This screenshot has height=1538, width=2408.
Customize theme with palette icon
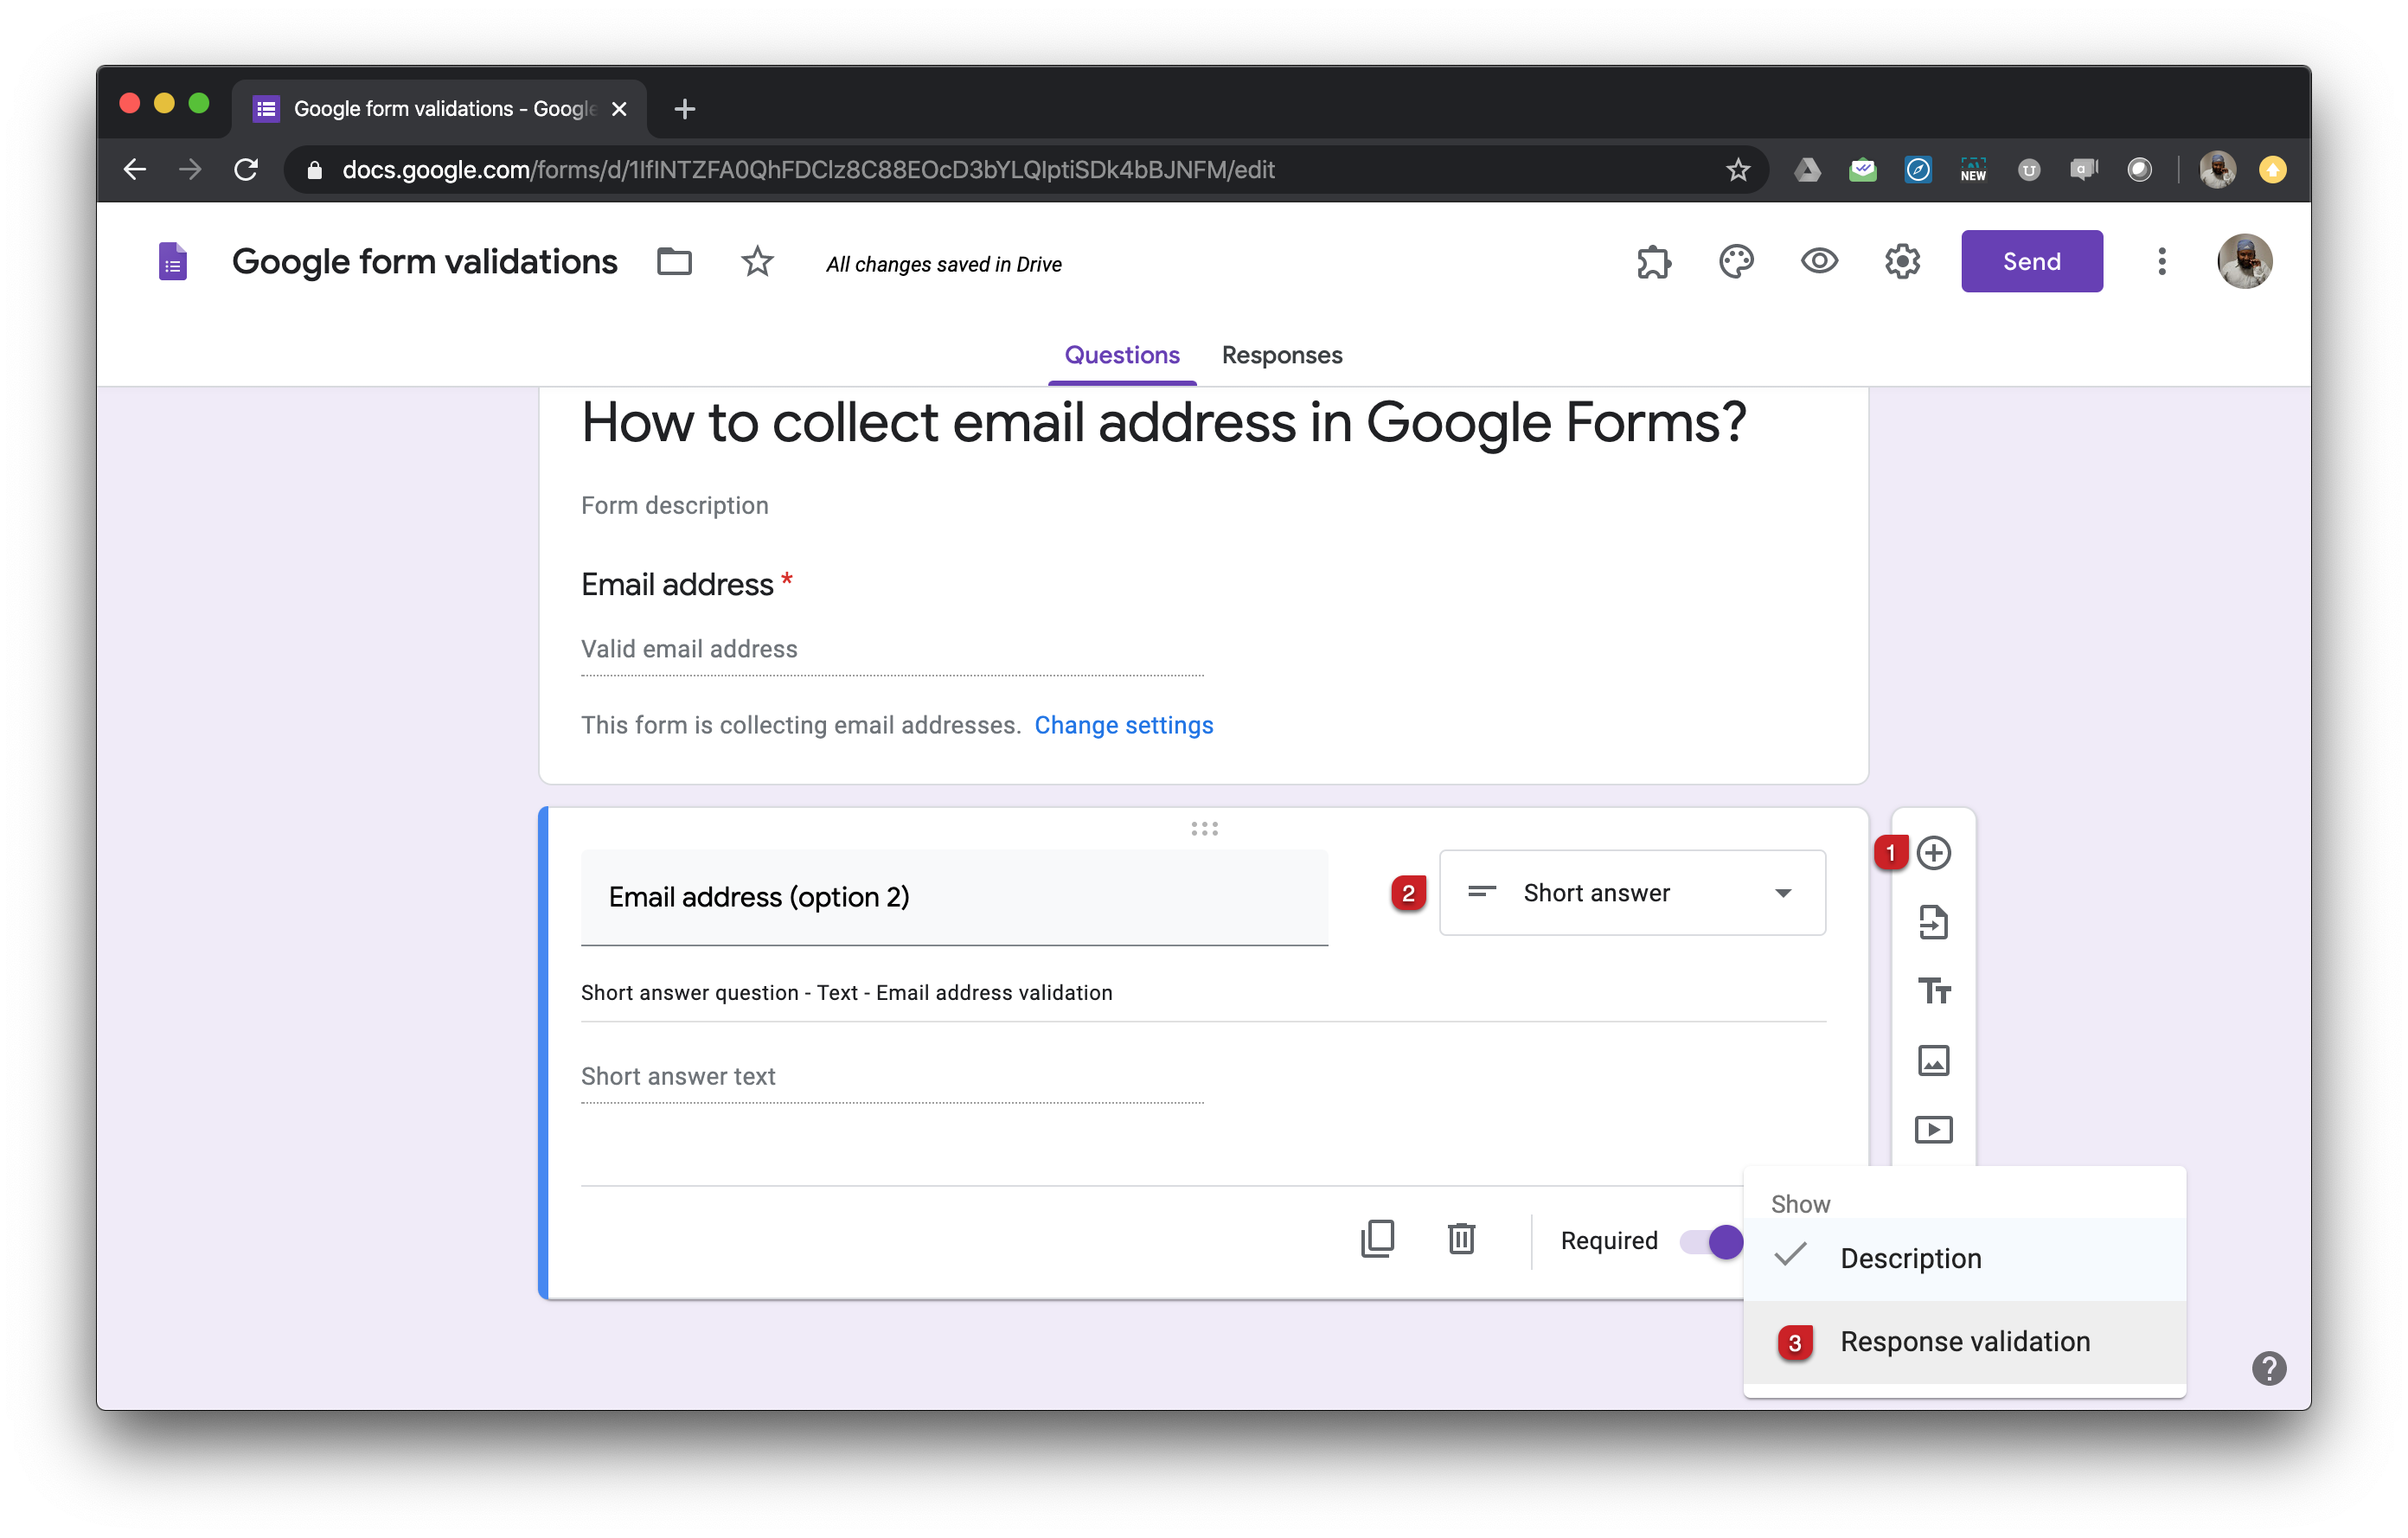1737,262
